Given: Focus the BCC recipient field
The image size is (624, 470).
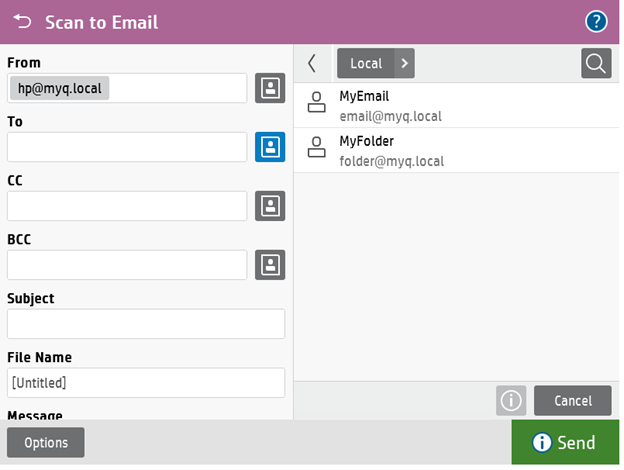Looking at the screenshot, I should tap(127, 265).
